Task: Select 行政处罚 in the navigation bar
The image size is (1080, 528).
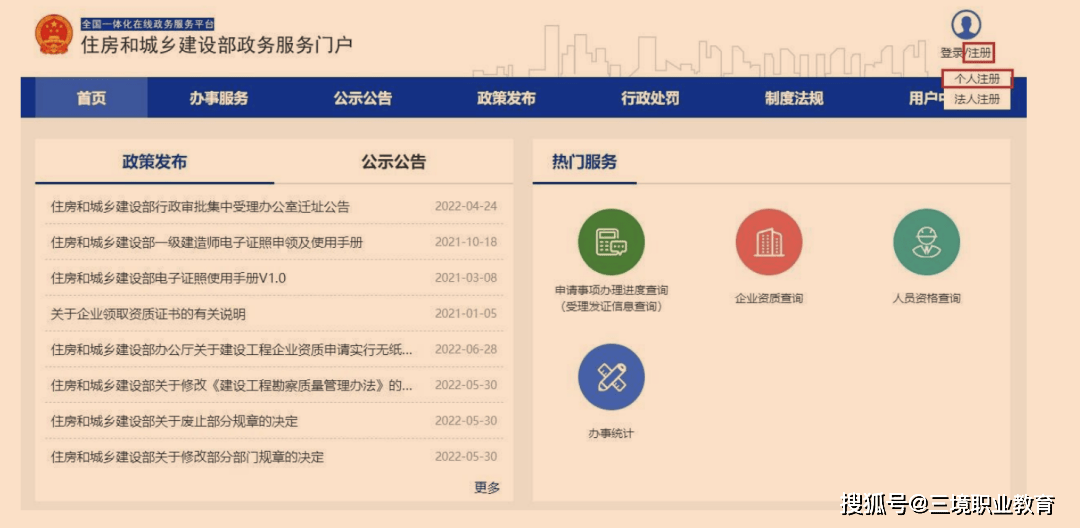Action: (650, 98)
